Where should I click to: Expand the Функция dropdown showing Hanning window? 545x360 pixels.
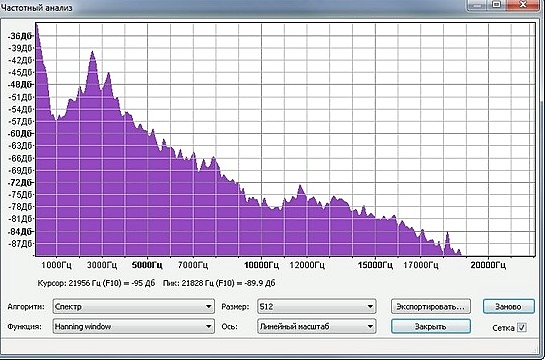click(x=134, y=327)
